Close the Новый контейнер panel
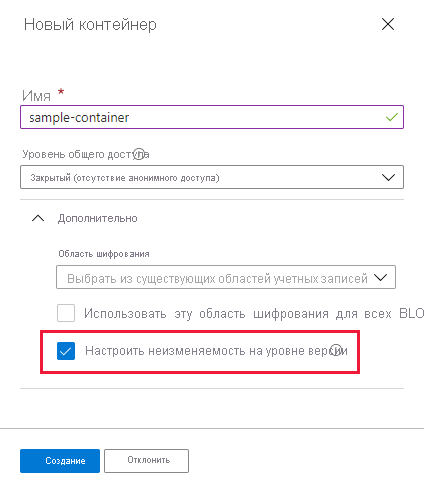Image resolution: width=424 pixels, height=492 pixels. [388, 24]
